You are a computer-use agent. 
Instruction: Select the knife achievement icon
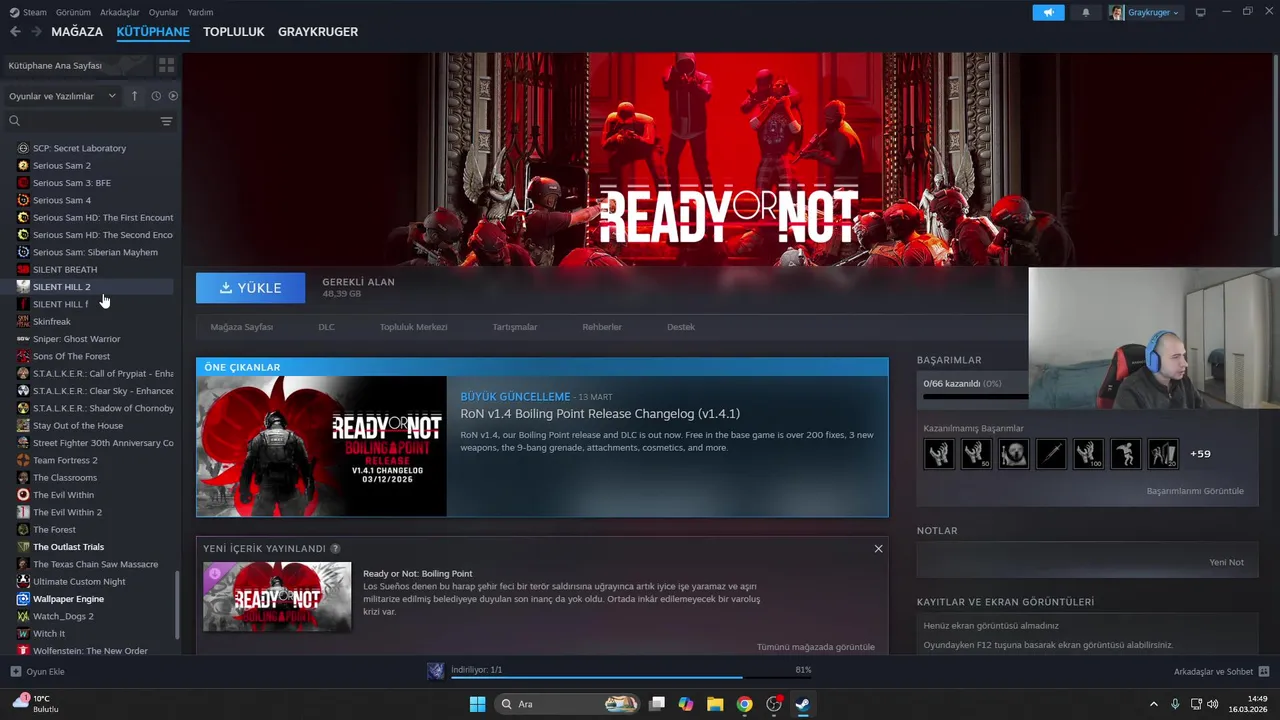(1051, 454)
